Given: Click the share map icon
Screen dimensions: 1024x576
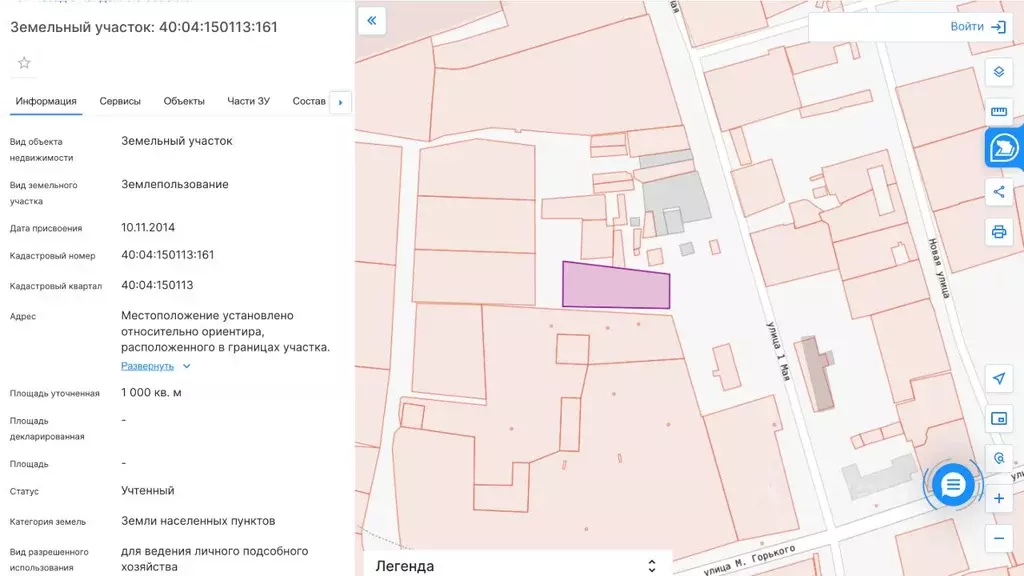Looking at the screenshot, I should coord(998,192).
